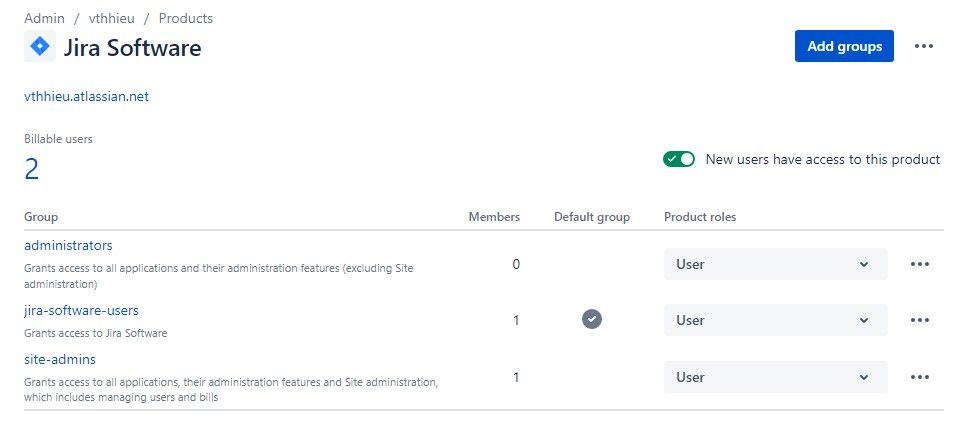Image resolution: width=964 pixels, height=423 pixels.
Task: Go to the Admin breadcrumb
Action: tap(44, 18)
